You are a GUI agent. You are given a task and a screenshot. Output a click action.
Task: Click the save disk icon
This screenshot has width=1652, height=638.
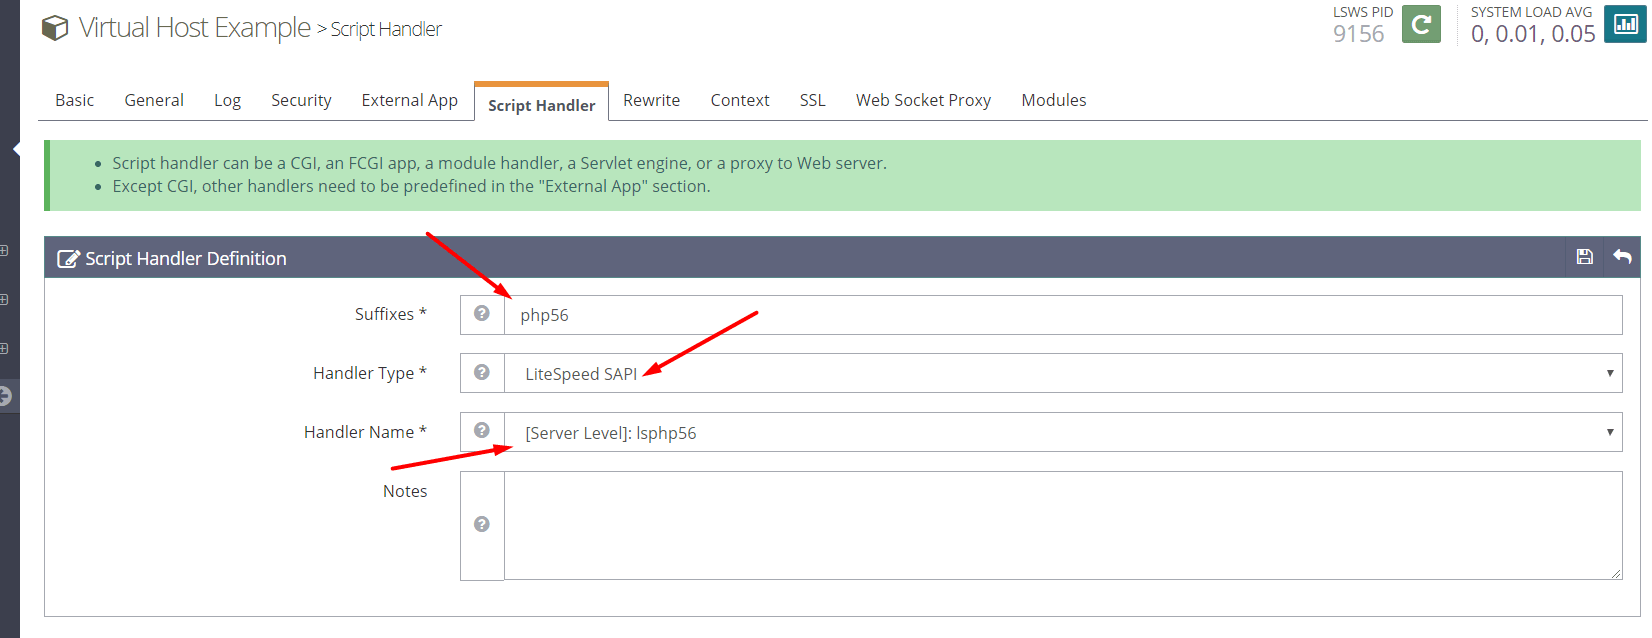[x=1584, y=257]
